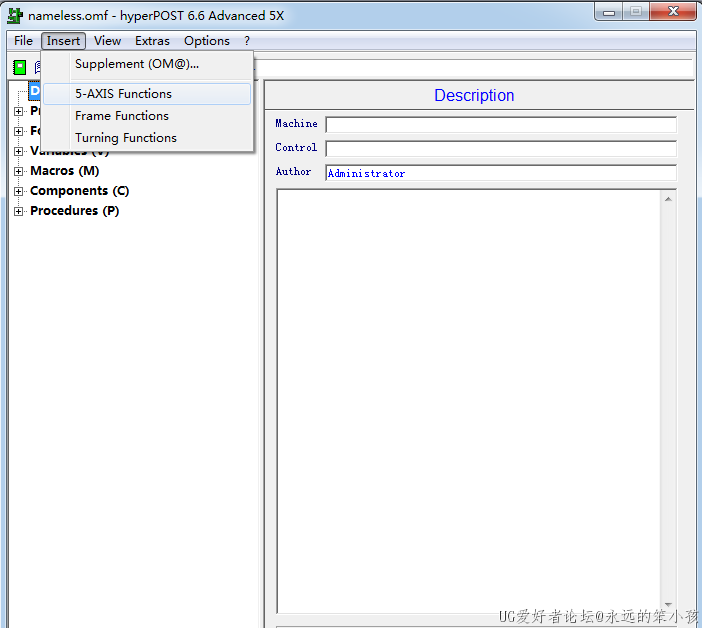Click the Author field containing Administrator
The height and width of the screenshot is (628, 702).
[501, 173]
